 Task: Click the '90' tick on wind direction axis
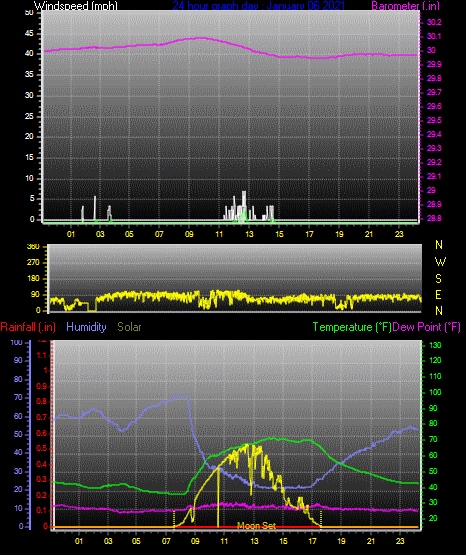(35, 294)
